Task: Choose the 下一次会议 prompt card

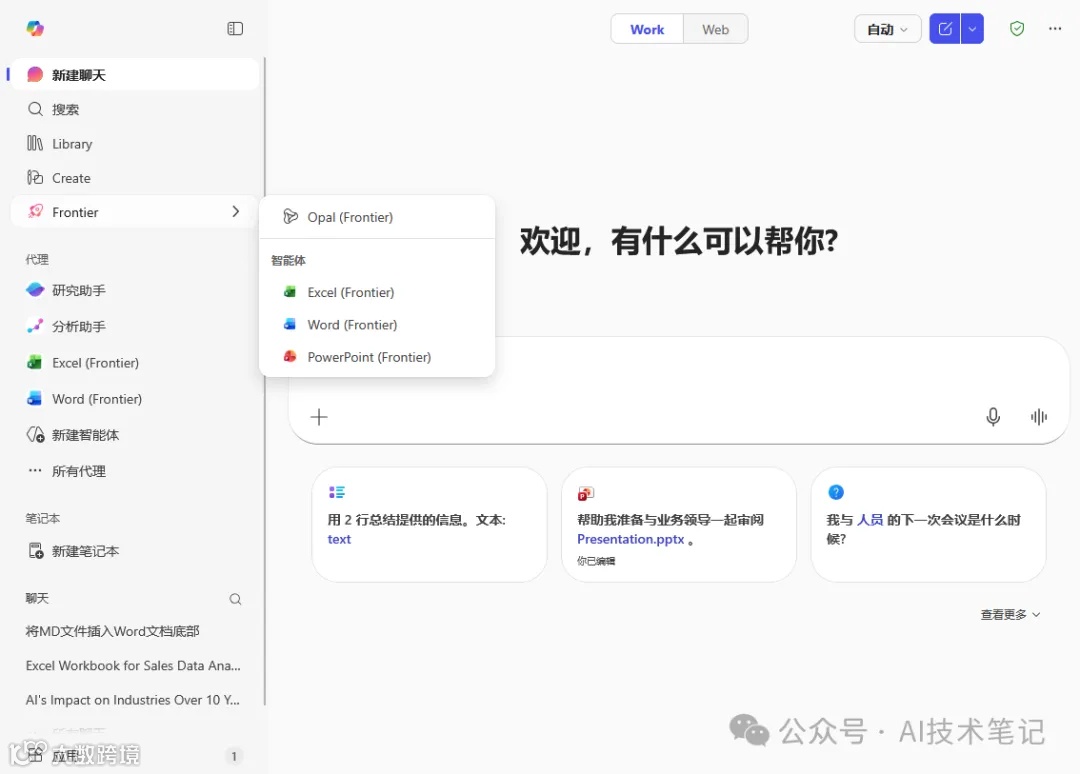Action: (x=928, y=525)
